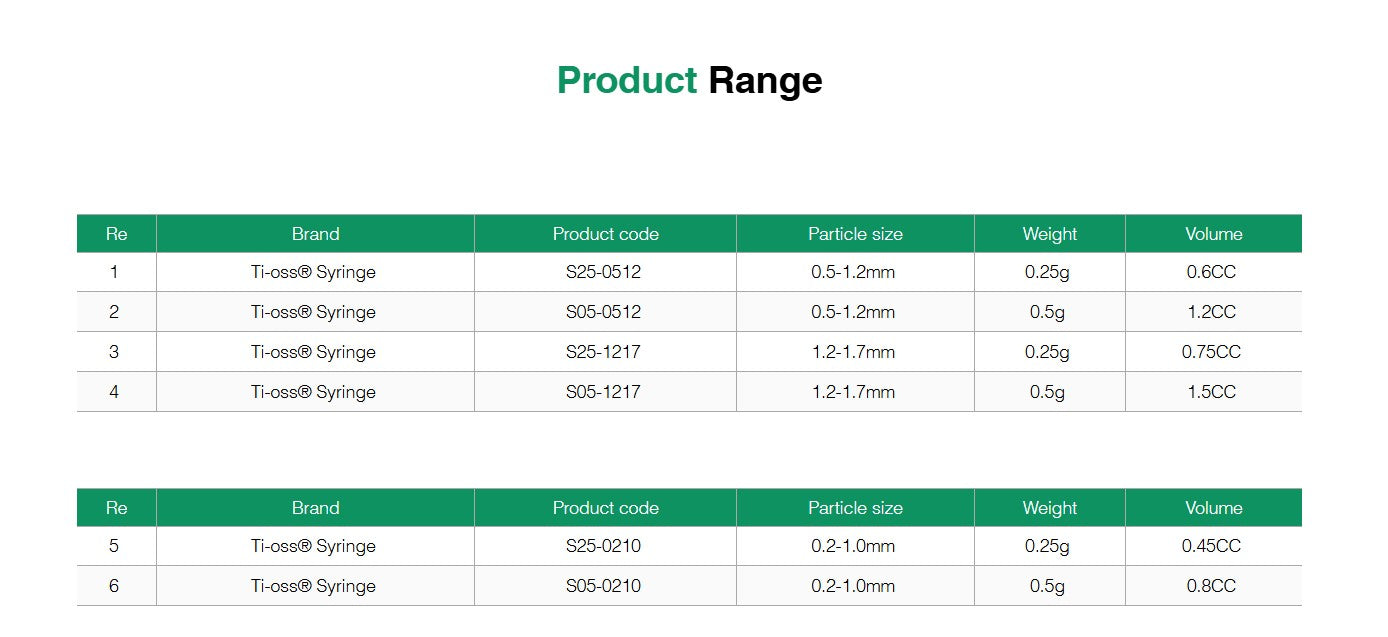Viewport: 1388px width, 637px height.
Task: Click the 0.45CC volume cell
Action: pos(1211,546)
